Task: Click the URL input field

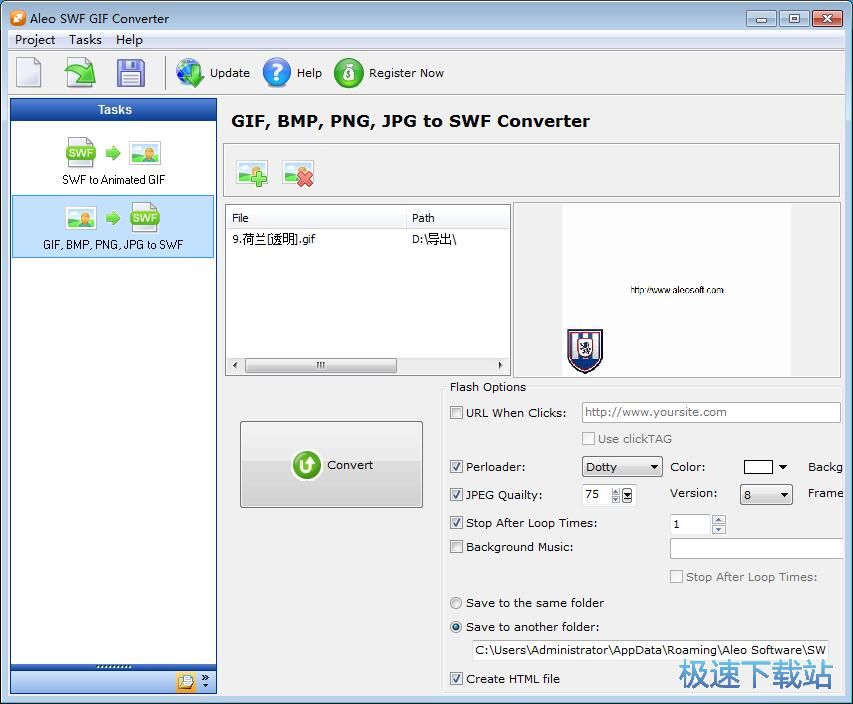Action: tap(711, 412)
